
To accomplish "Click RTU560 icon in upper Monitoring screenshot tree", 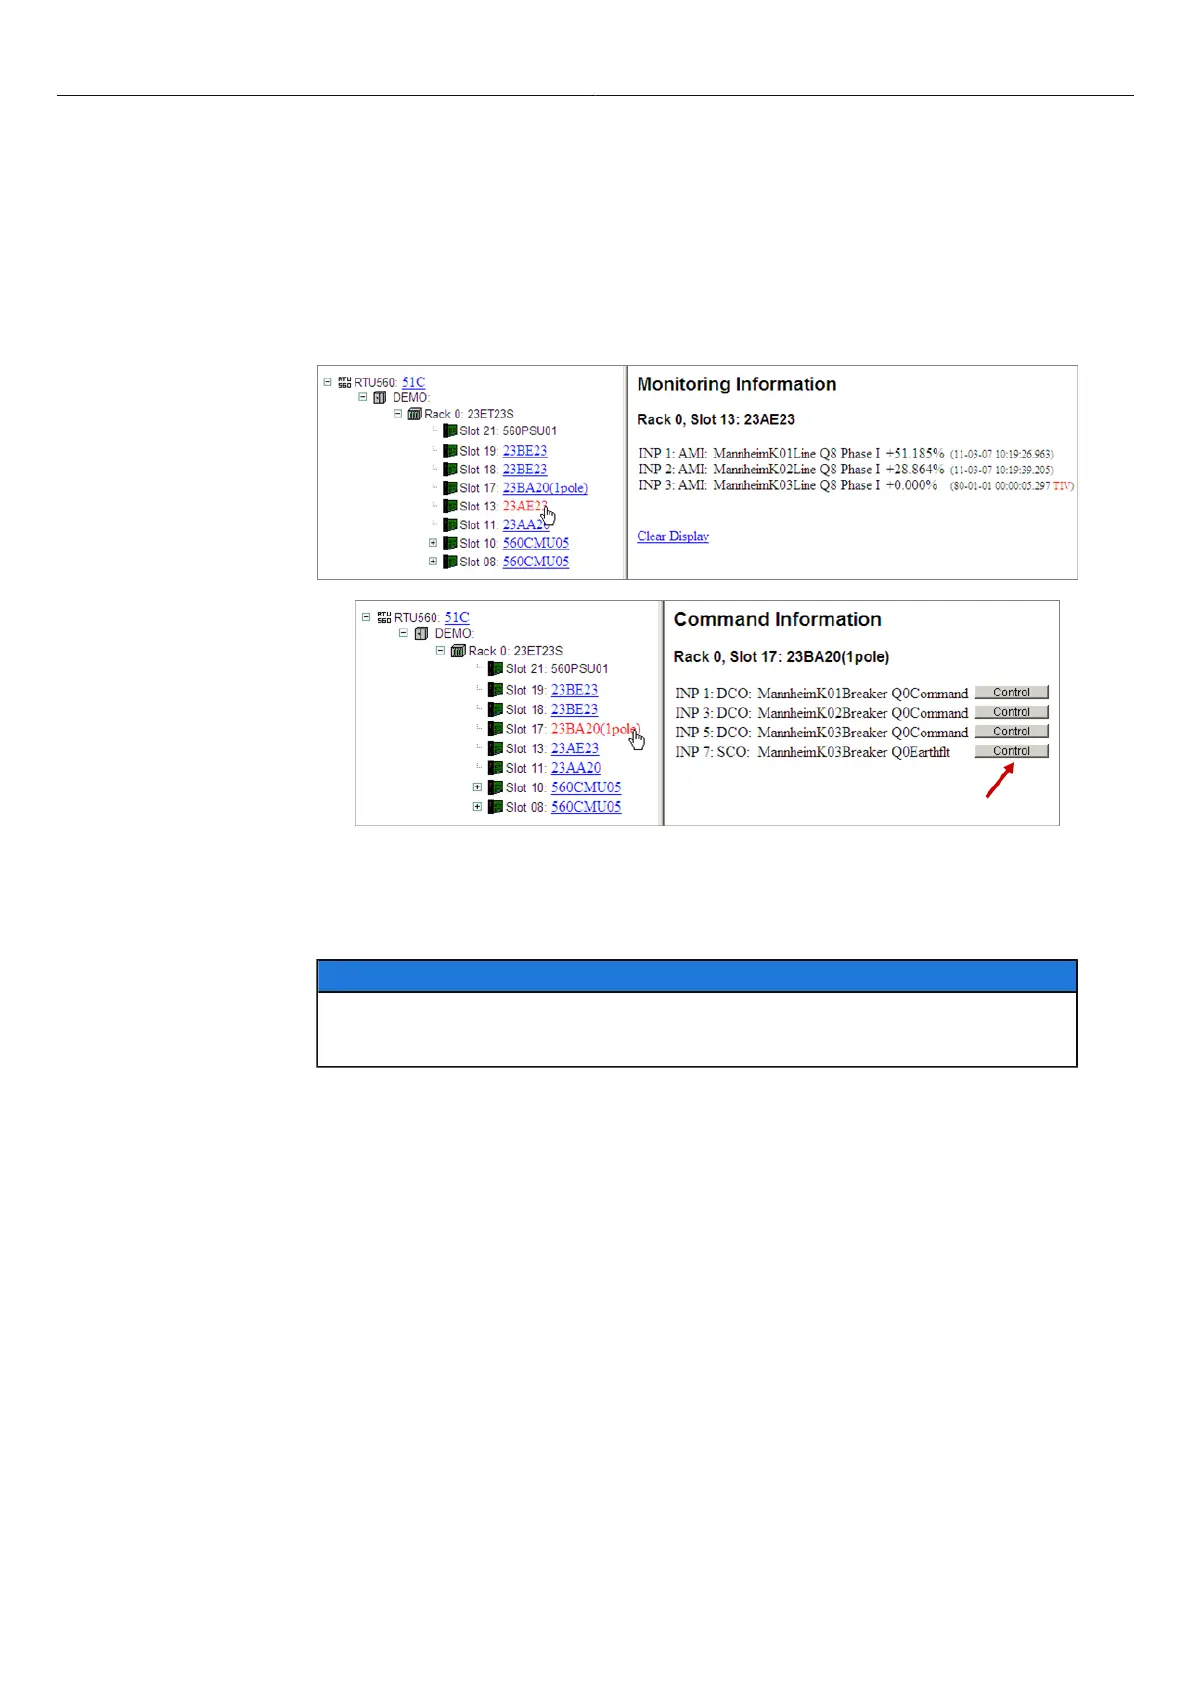I will click(x=344, y=382).
